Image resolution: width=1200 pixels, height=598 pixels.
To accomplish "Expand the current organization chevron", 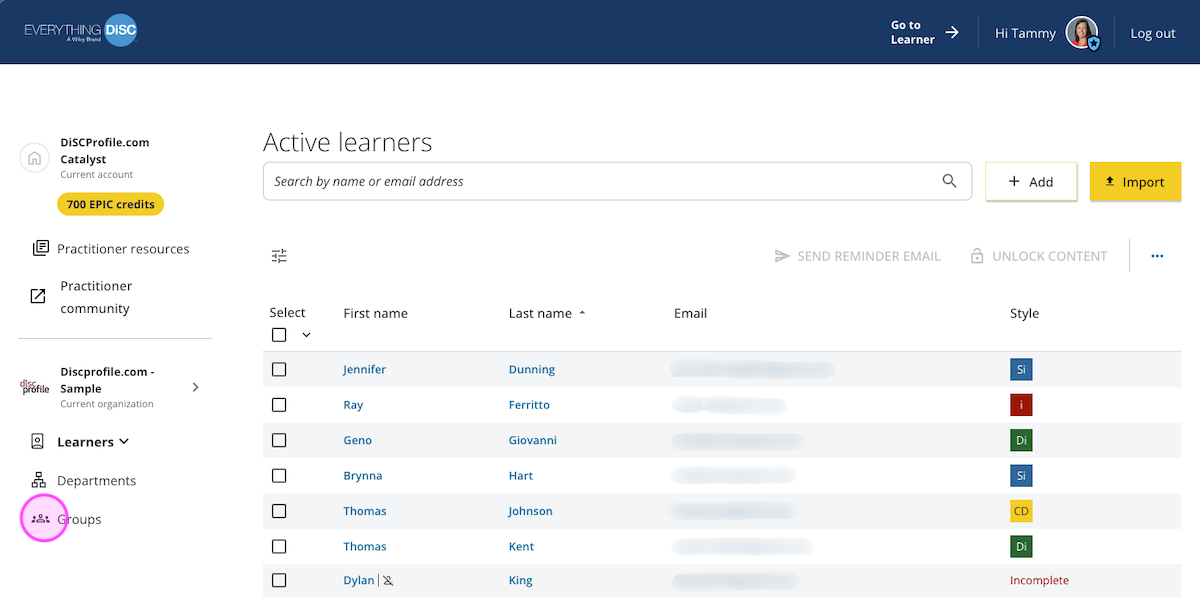I will pyautogui.click(x=195, y=387).
